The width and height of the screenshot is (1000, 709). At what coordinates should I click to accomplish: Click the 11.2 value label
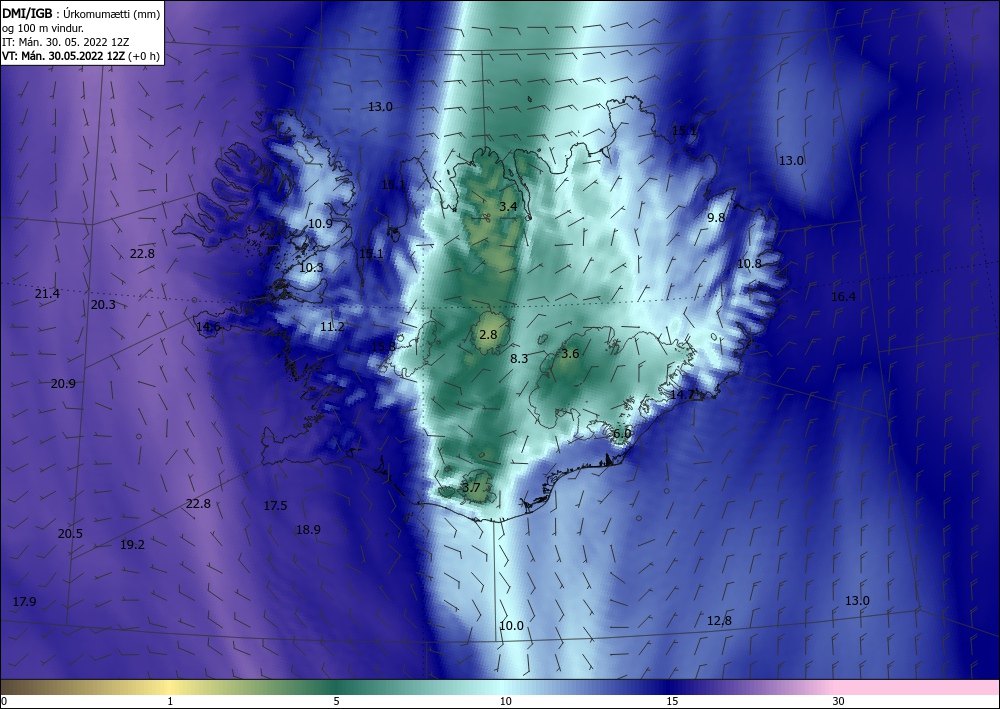tap(332, 327)
